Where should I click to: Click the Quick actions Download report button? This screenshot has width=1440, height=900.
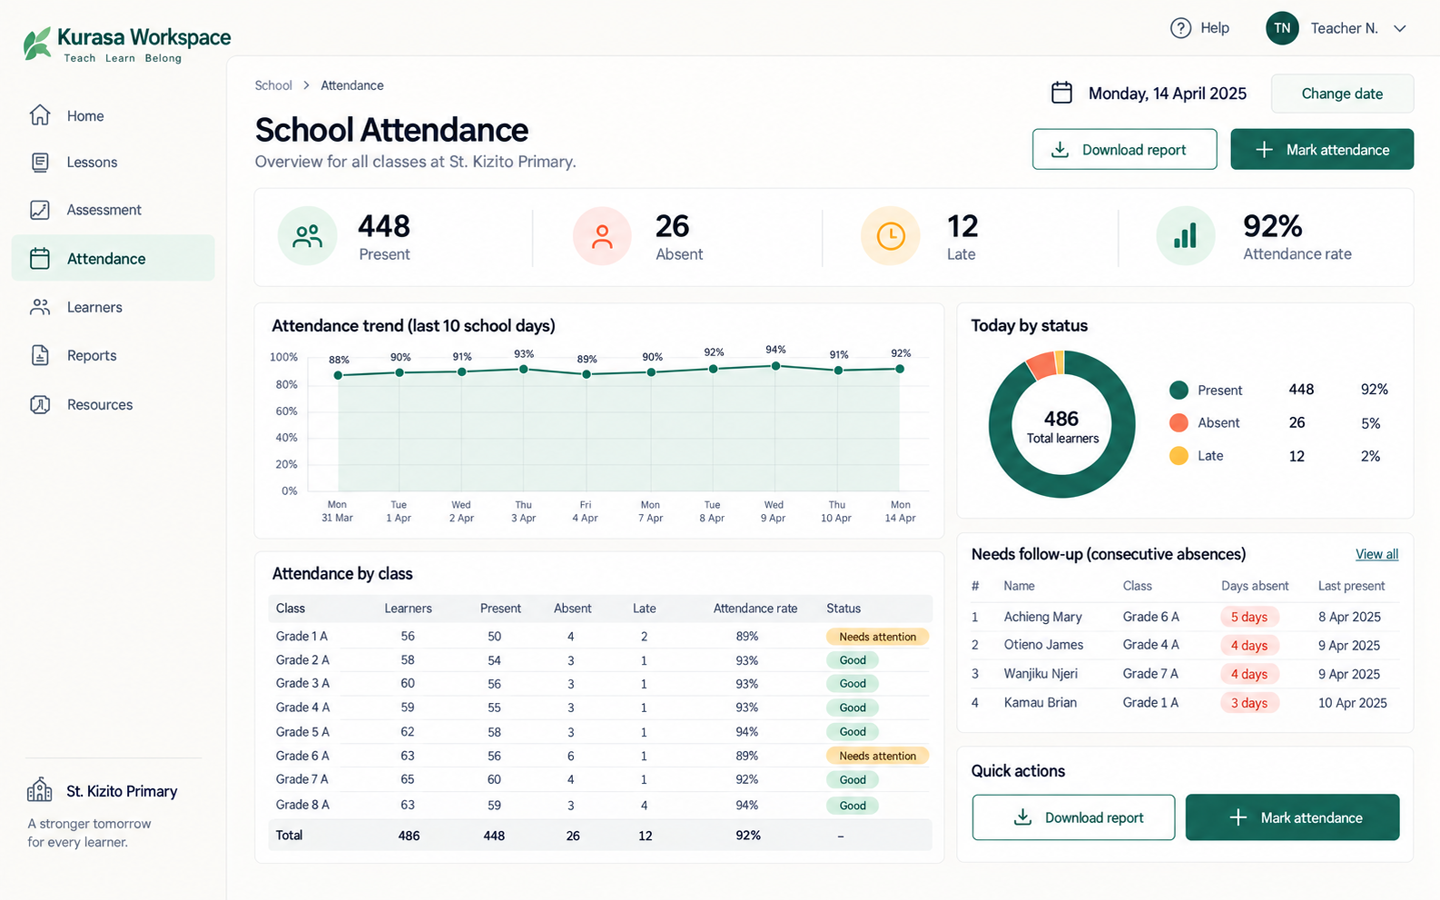coord(1074,817)
